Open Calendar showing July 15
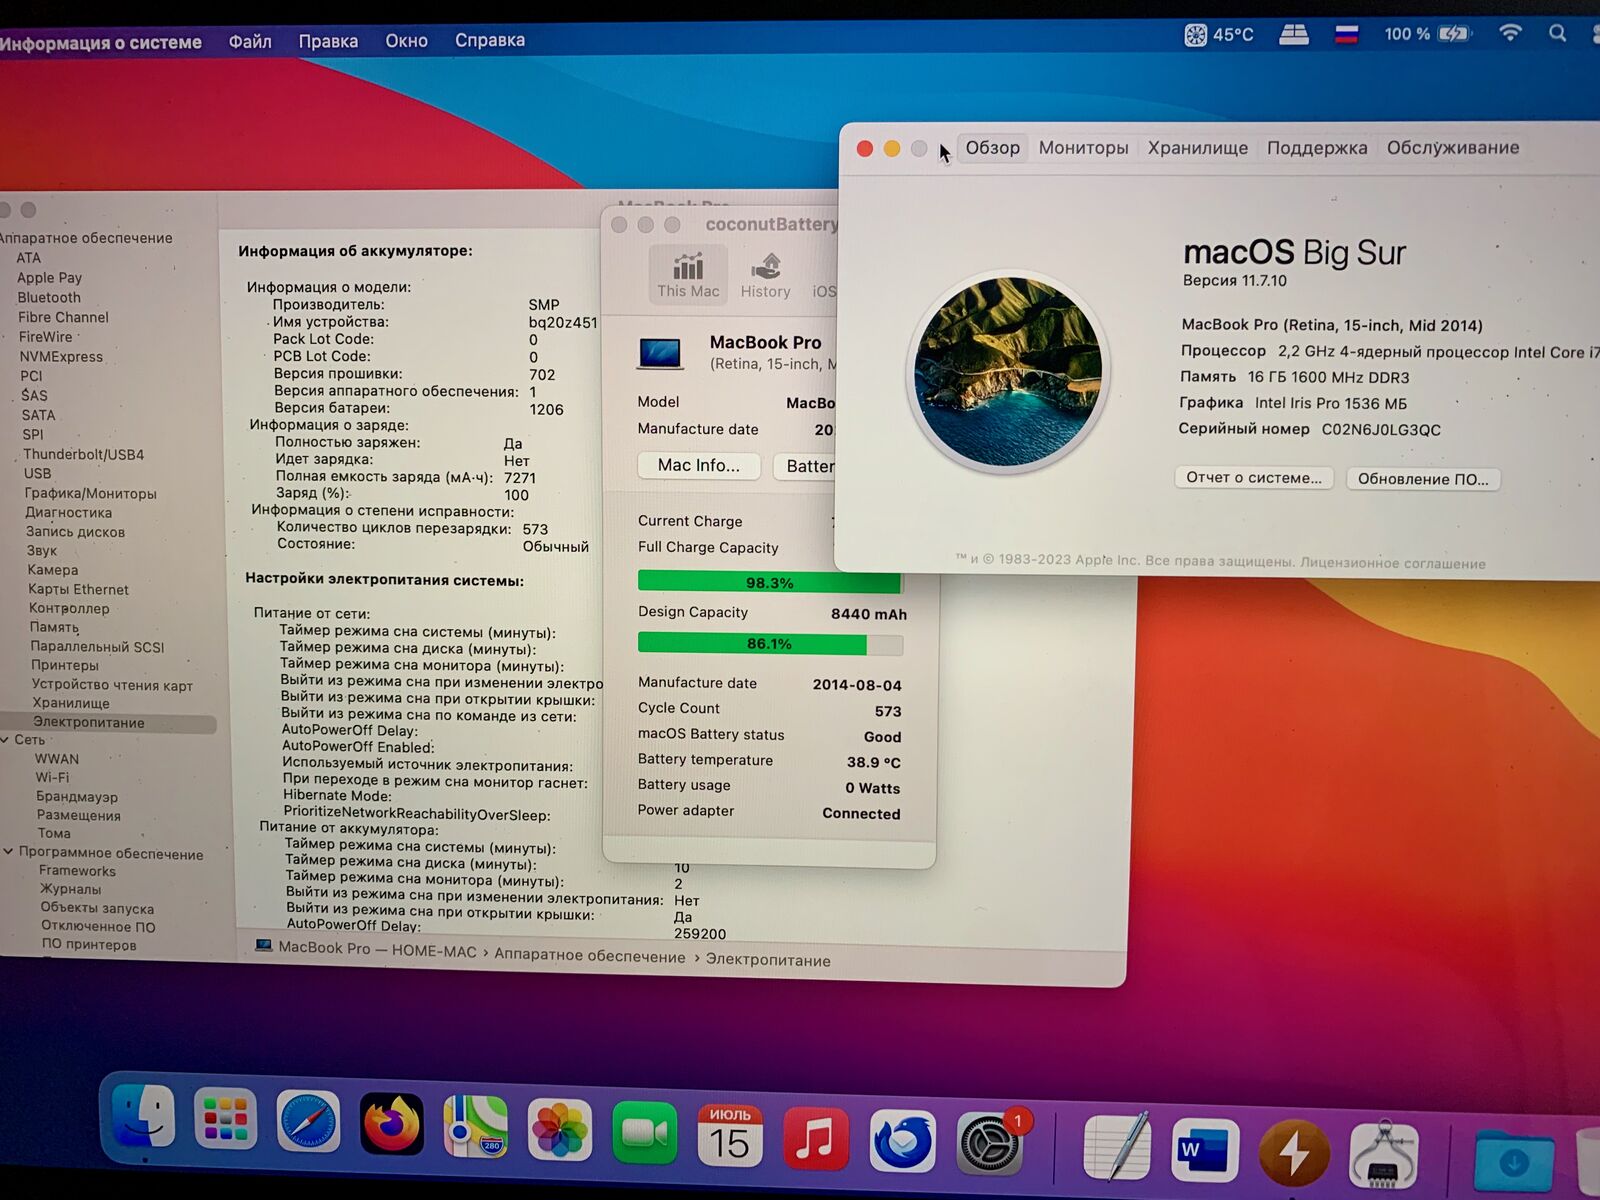This screenshot has width=1600, height=1200. pyautogui.click(x=730, y=1135)
